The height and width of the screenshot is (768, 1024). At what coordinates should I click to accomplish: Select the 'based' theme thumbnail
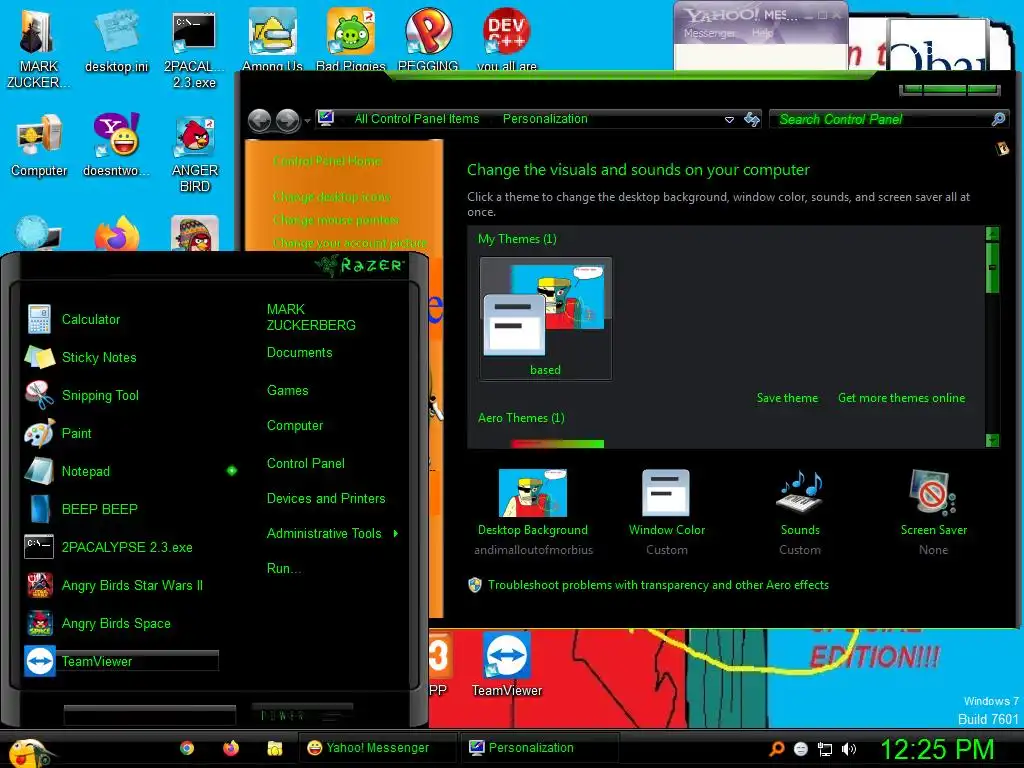click(x=545, y=318)
